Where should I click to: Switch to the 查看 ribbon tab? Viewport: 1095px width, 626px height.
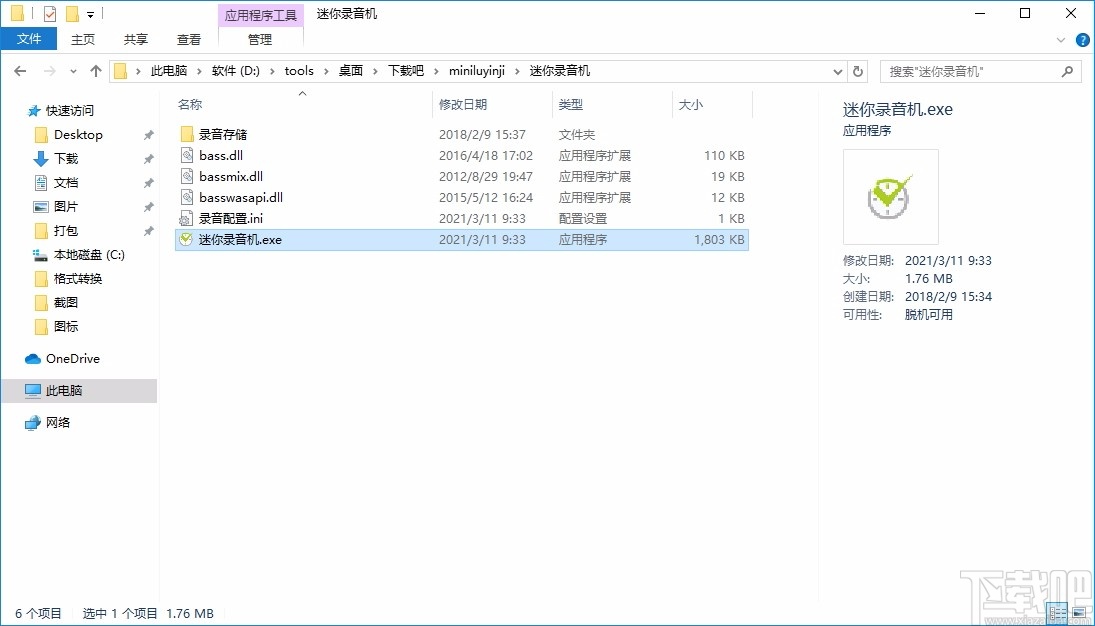click(x=189, y=39)
